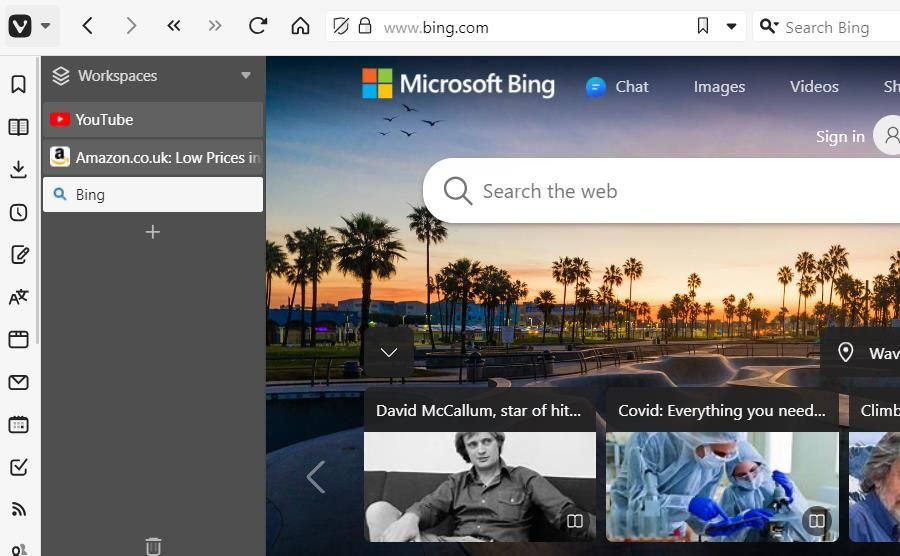The image size is (900, 556).
Task: Click the Sign in link on Bing
Action: point(840,137)
